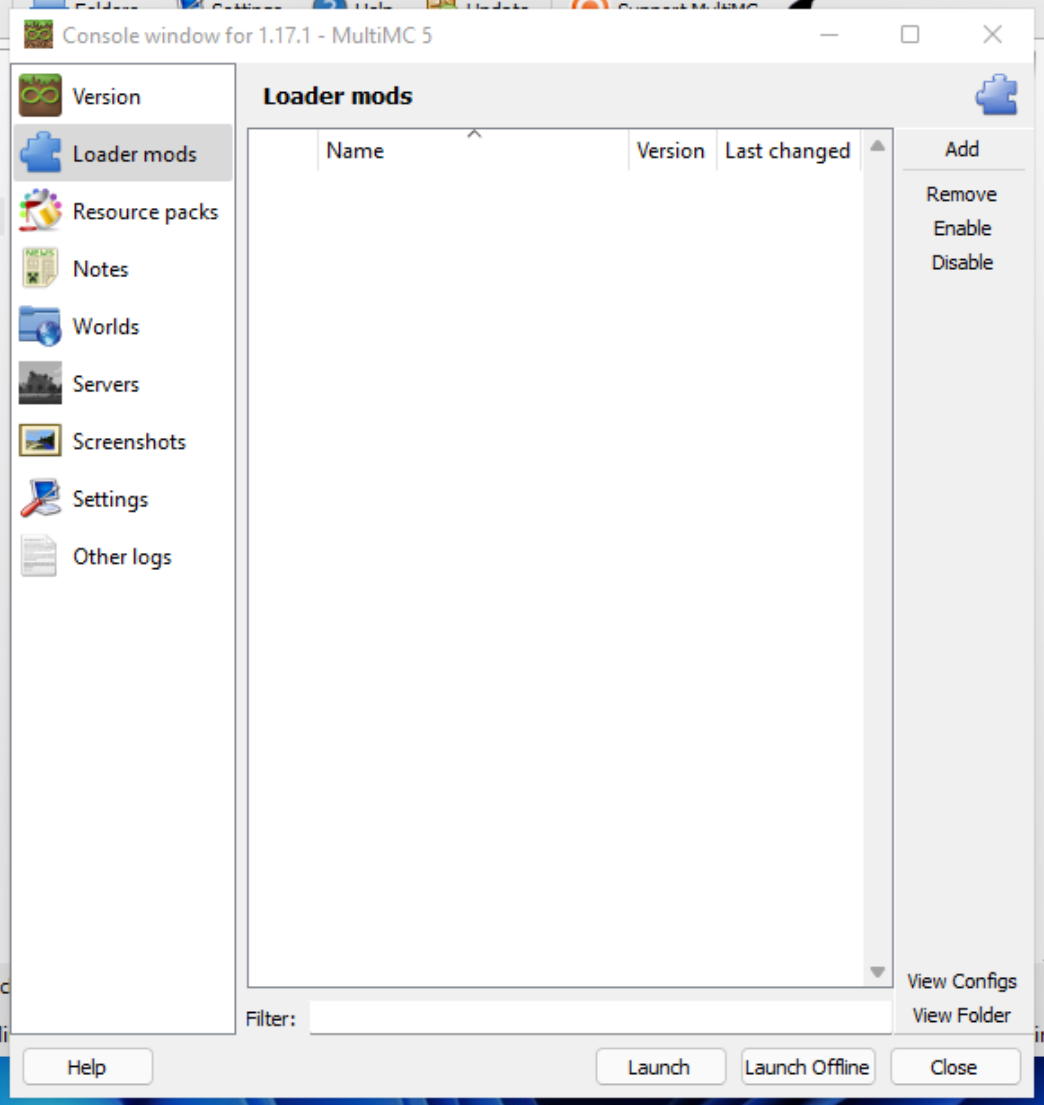1044x1105 pixels.
Task: Open the Worlds folder globe icon
Action: click(x=40, y=326)
